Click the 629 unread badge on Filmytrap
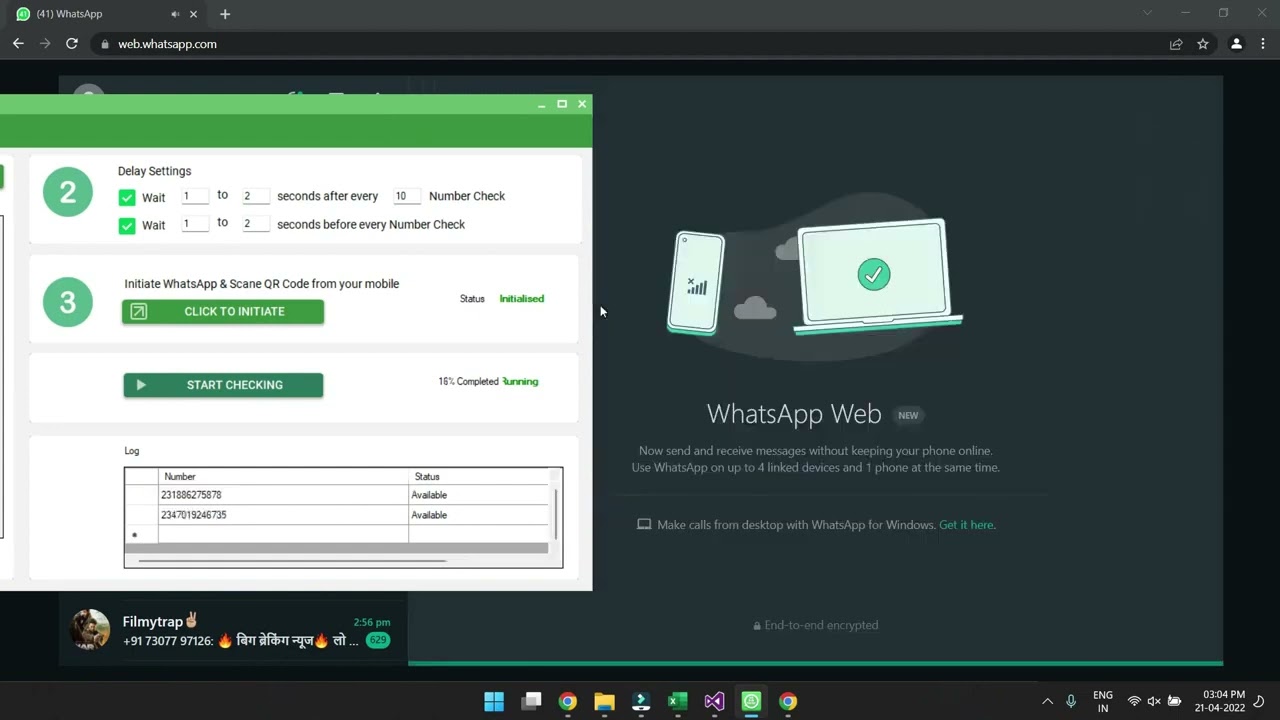The height and width of the screenshot is (720, 1280). point(377,640)
